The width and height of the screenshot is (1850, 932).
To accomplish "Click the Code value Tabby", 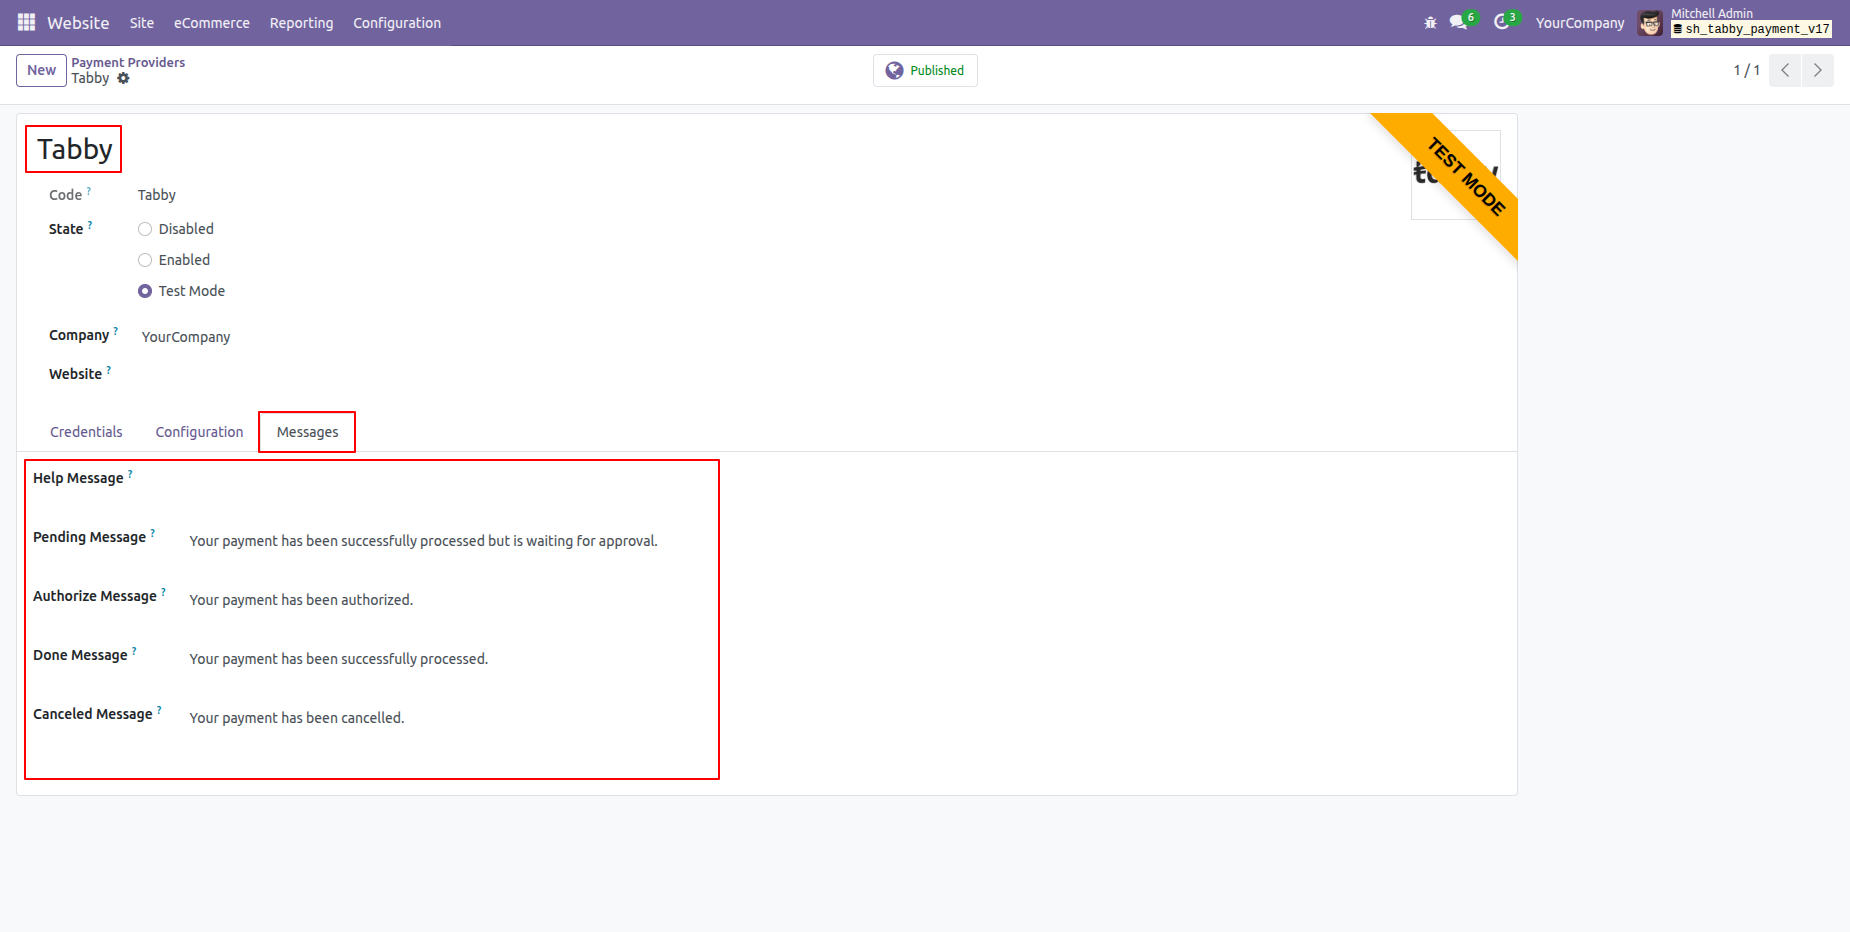I will 157,195.
